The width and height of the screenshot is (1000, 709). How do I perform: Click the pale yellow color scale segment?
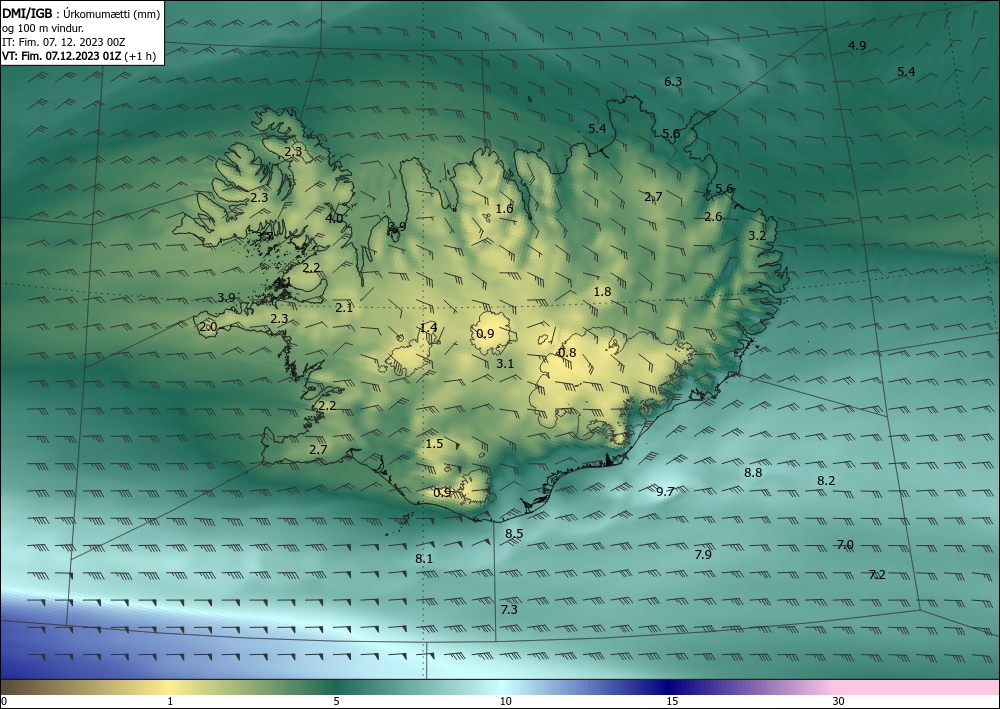pos(170,687)
